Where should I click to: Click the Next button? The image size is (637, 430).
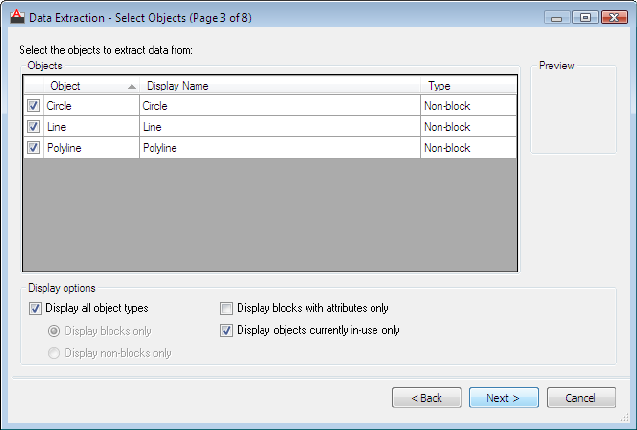click(503, 398)
